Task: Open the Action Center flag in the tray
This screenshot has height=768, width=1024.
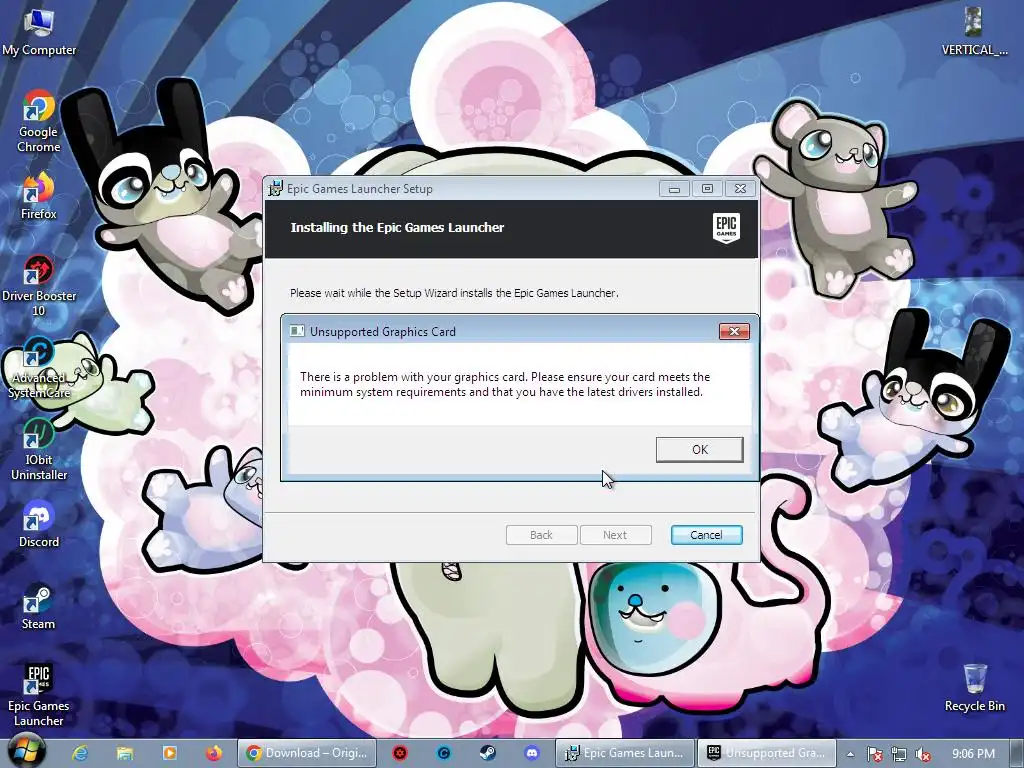Action: (874, 754)
